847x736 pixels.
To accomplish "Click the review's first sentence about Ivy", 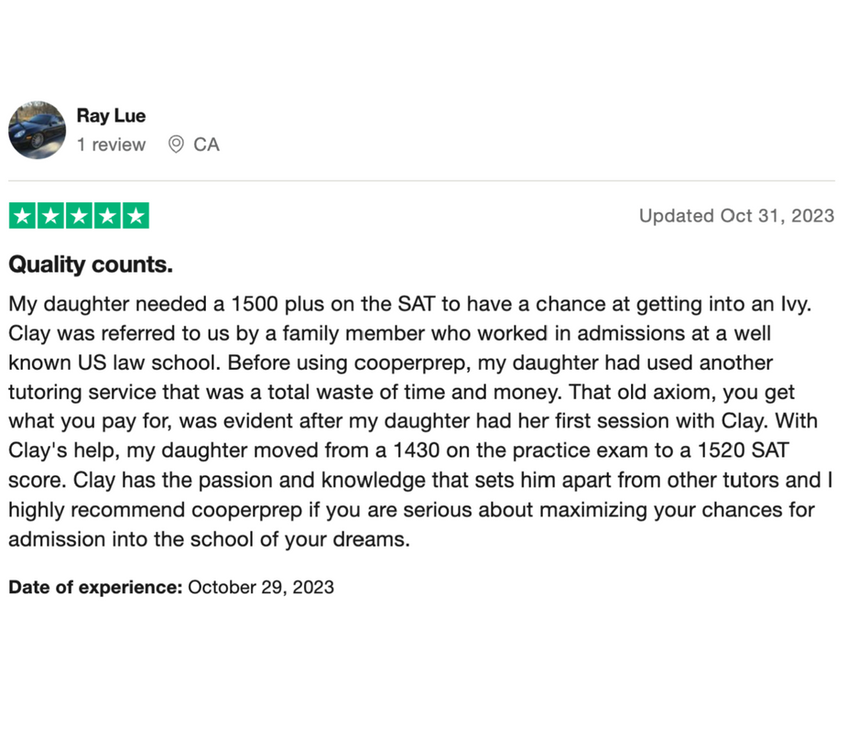I will (x=410, y=304).
